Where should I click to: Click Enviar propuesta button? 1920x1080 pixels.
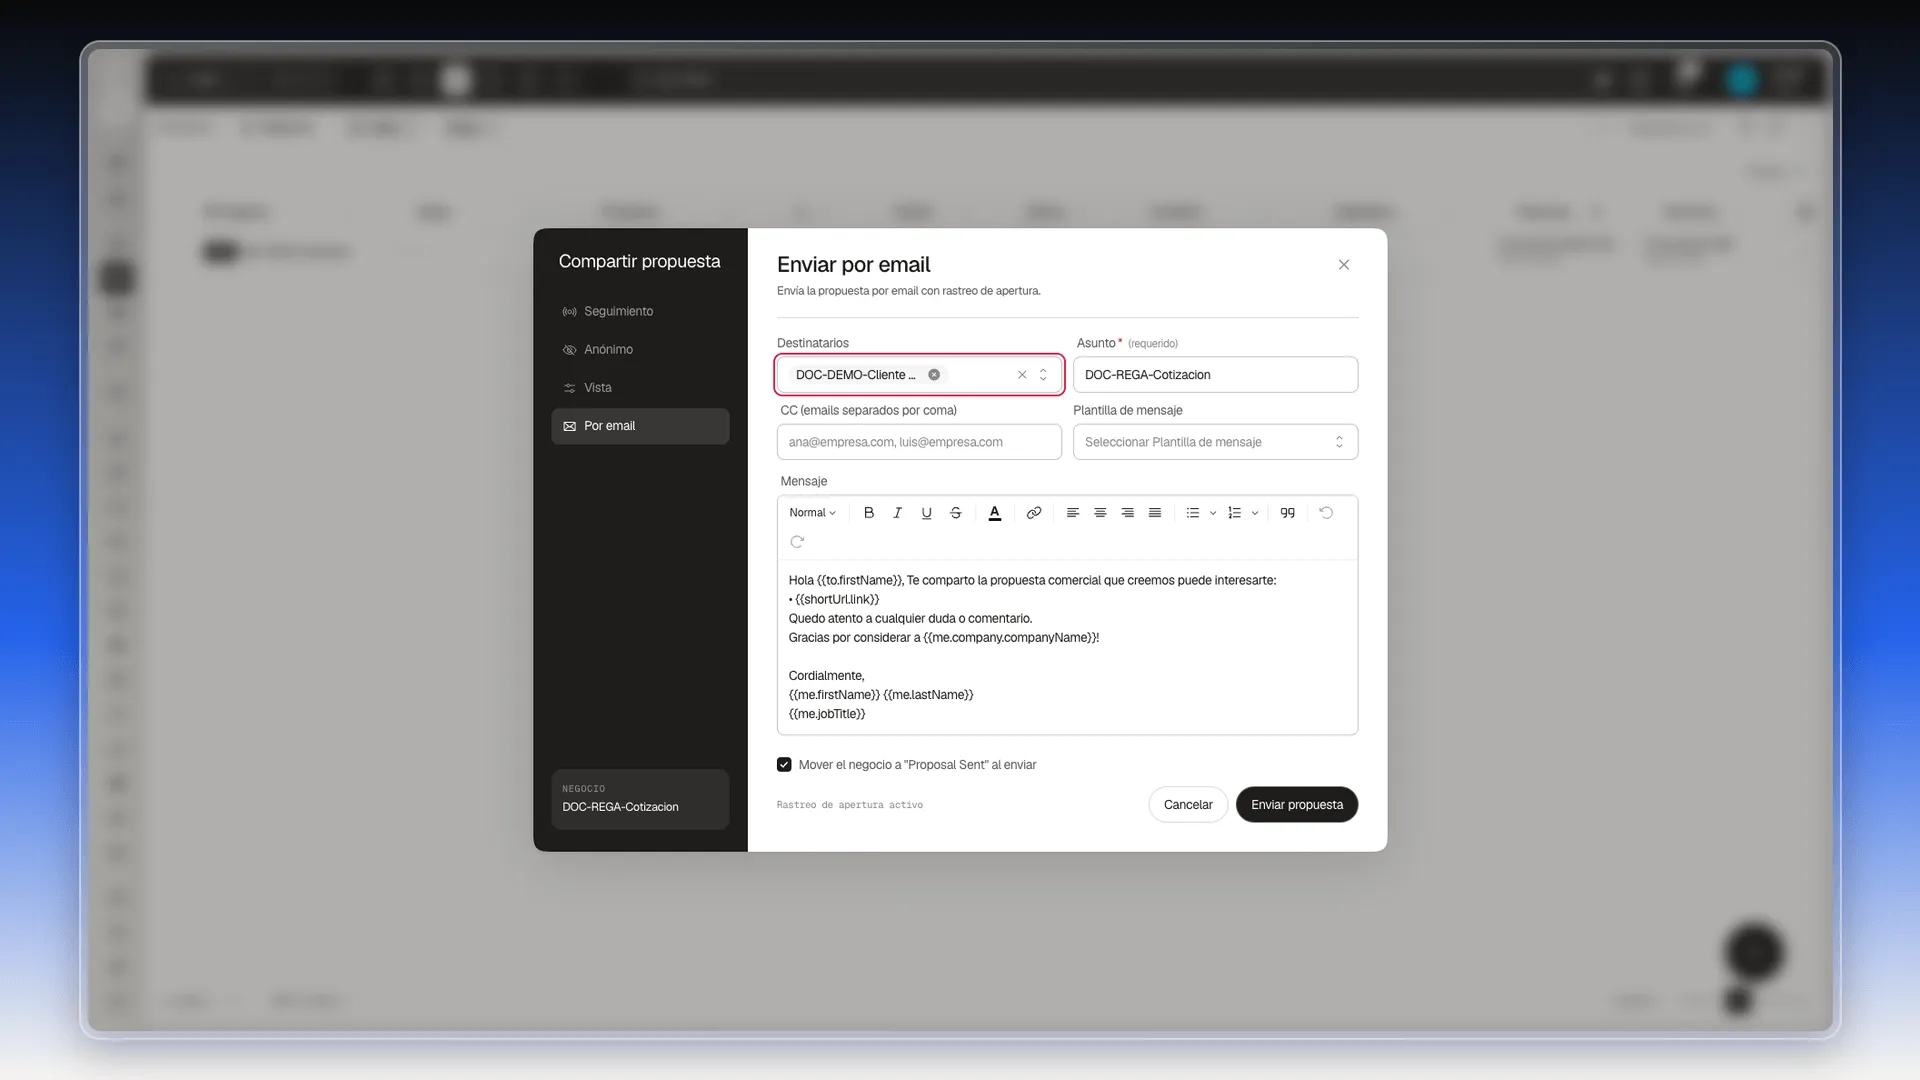click(x=1297, y=805)
